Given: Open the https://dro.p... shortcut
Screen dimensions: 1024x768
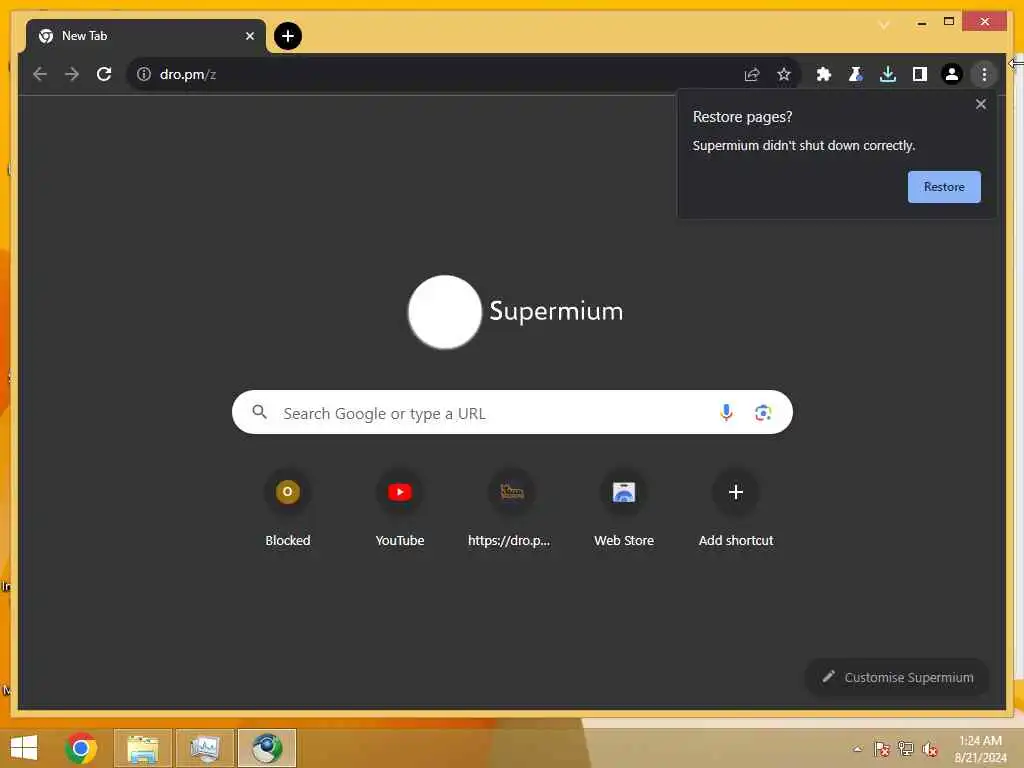Looking at the screenshot, I should pos(511,509).
